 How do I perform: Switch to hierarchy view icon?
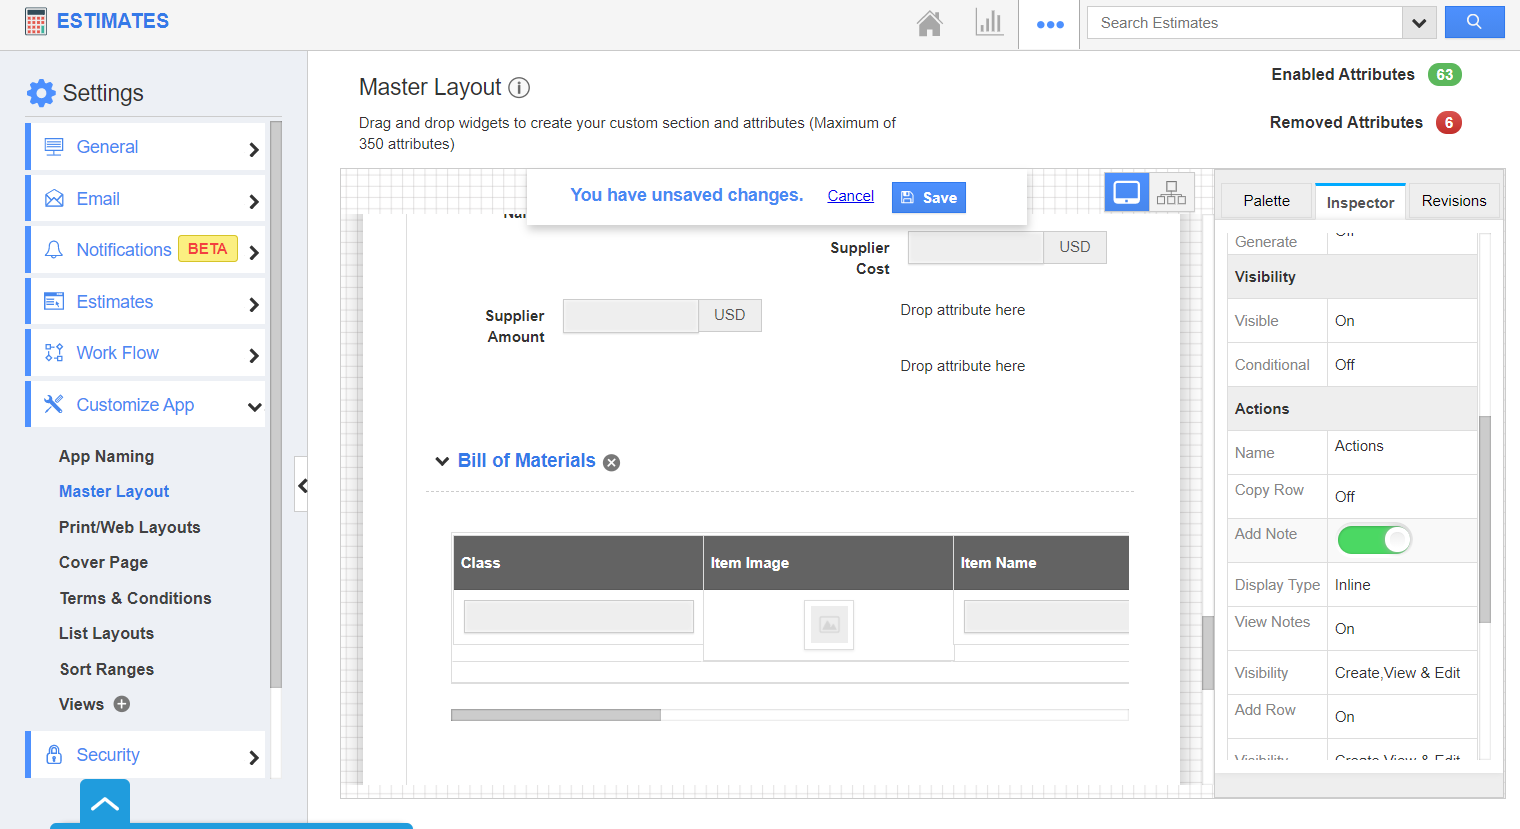tap(1171, 192)
